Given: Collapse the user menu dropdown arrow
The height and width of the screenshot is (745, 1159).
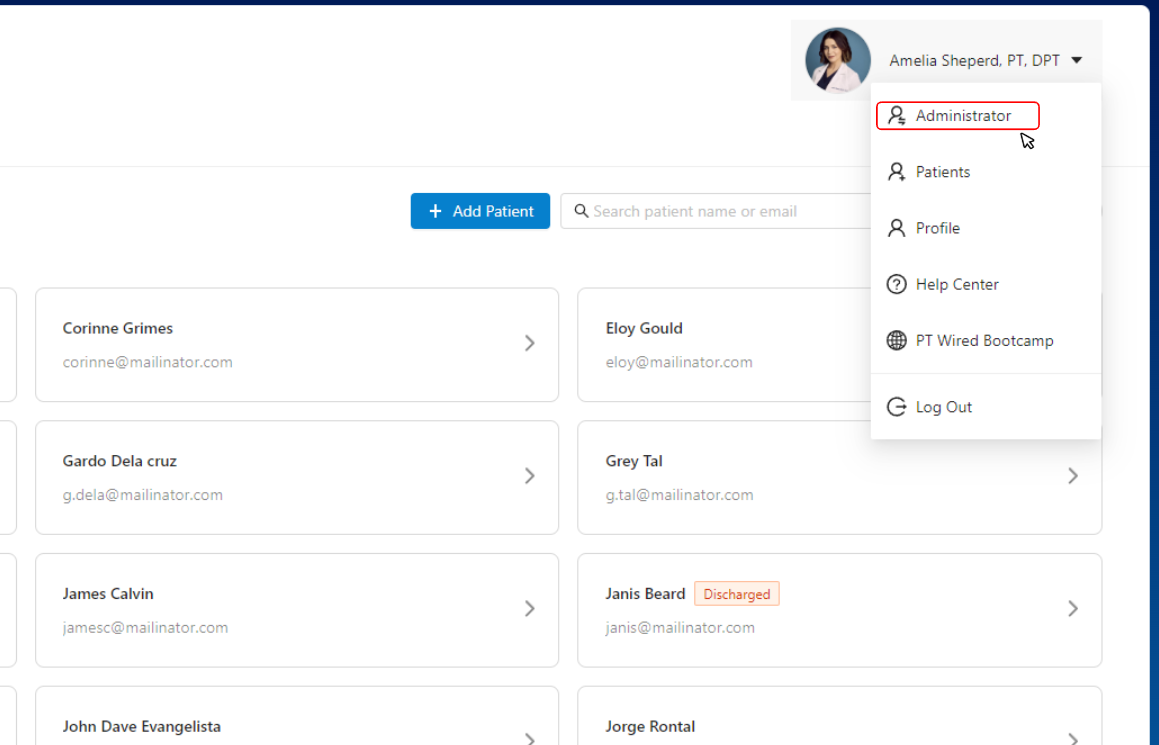Looking at the screenshot, I should [1077, 61].
